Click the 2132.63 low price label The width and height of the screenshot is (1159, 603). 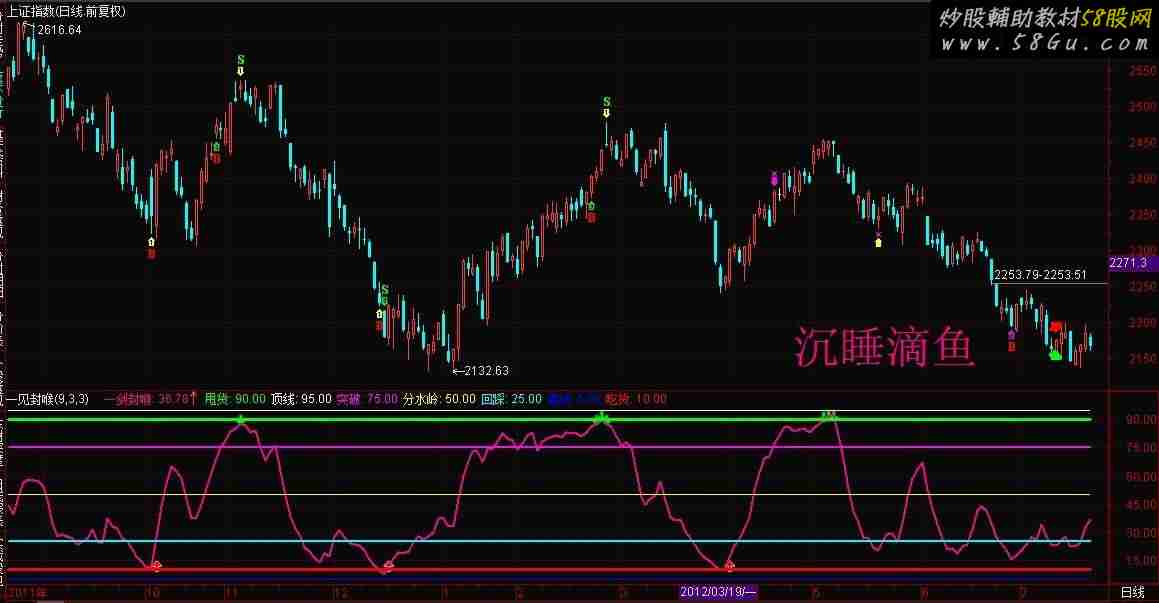tap(485, 371)
